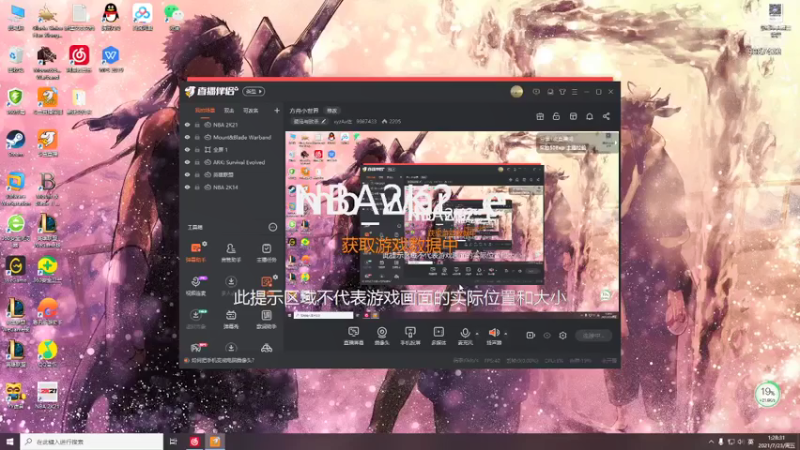This screenshot has width=800, height=450.
Task: Click the taskbar search box
Action: click(x=92, y=441)
